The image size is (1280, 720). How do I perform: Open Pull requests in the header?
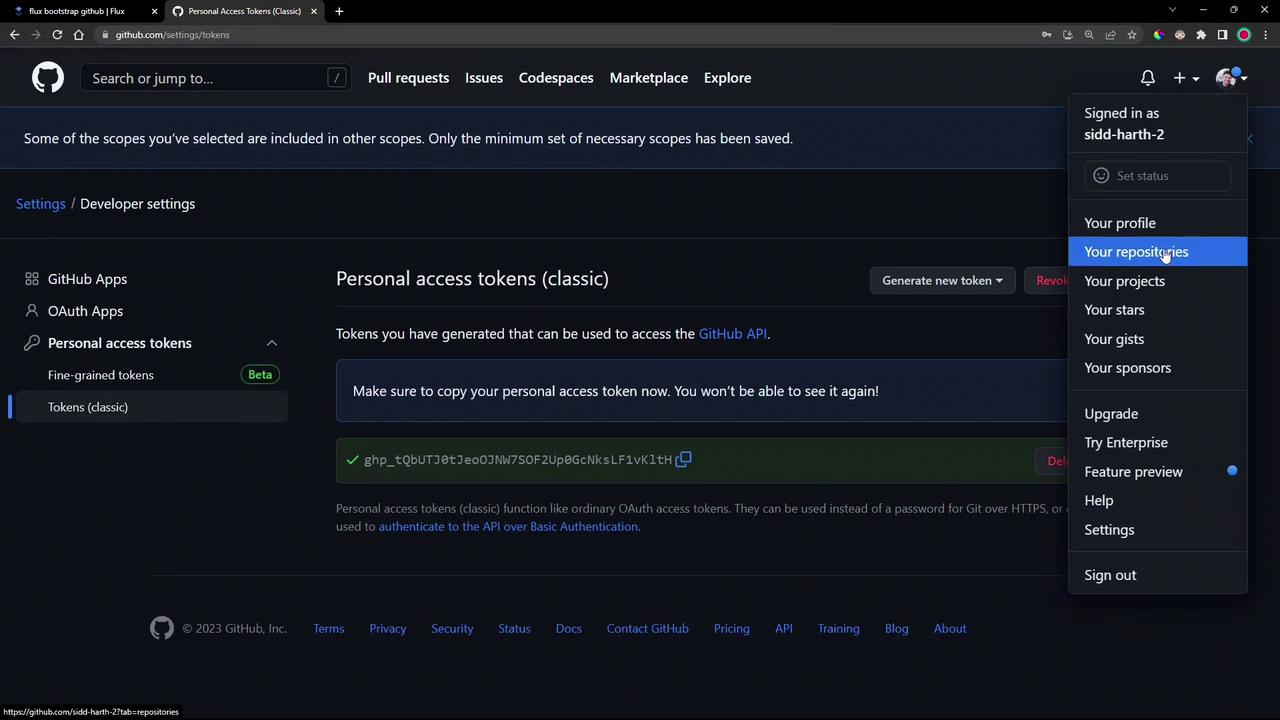pos(408,78)
